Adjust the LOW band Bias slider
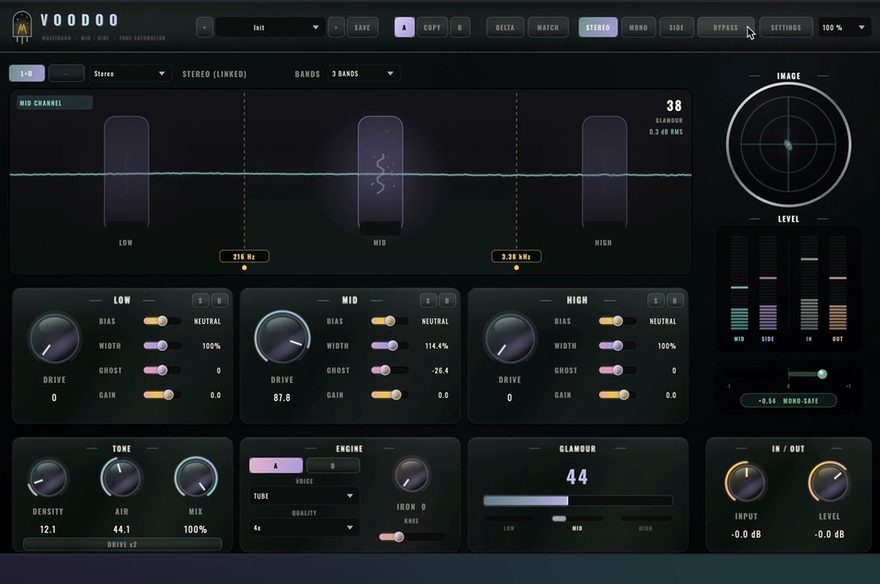The image size is (880, 584). 162,321
